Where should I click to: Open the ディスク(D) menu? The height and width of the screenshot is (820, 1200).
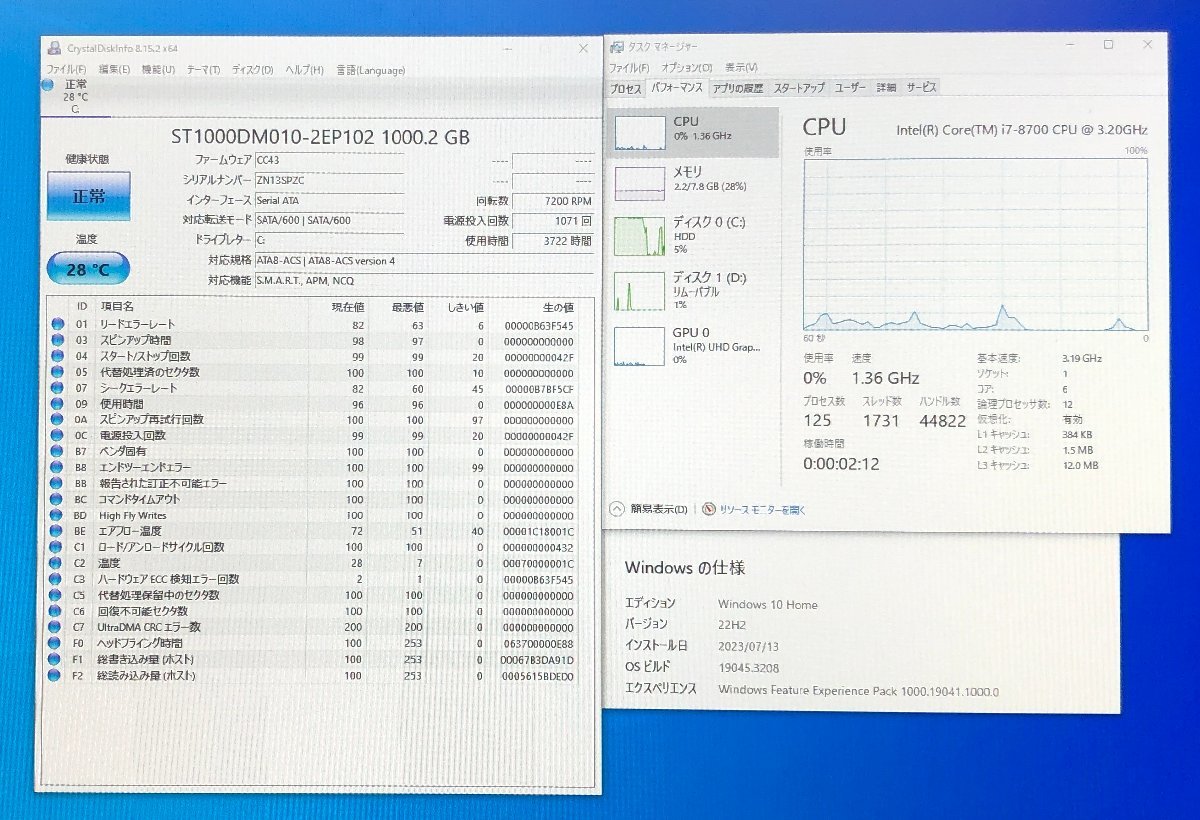252,70
